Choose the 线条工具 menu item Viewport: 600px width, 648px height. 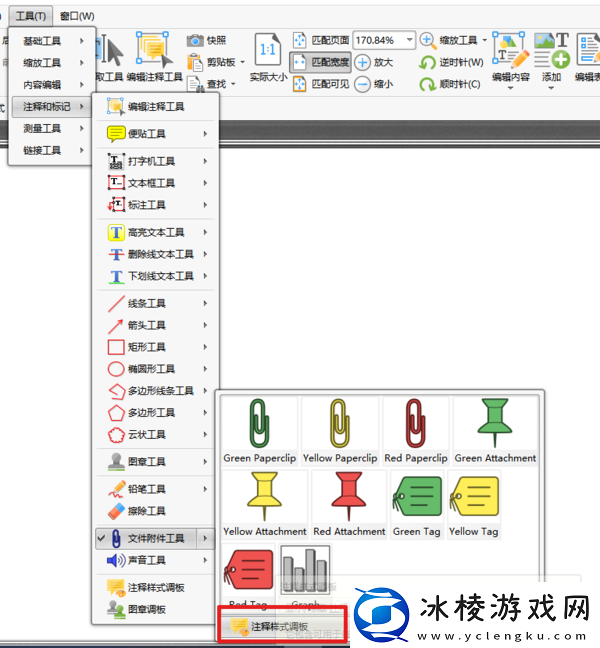pos(155,303)
